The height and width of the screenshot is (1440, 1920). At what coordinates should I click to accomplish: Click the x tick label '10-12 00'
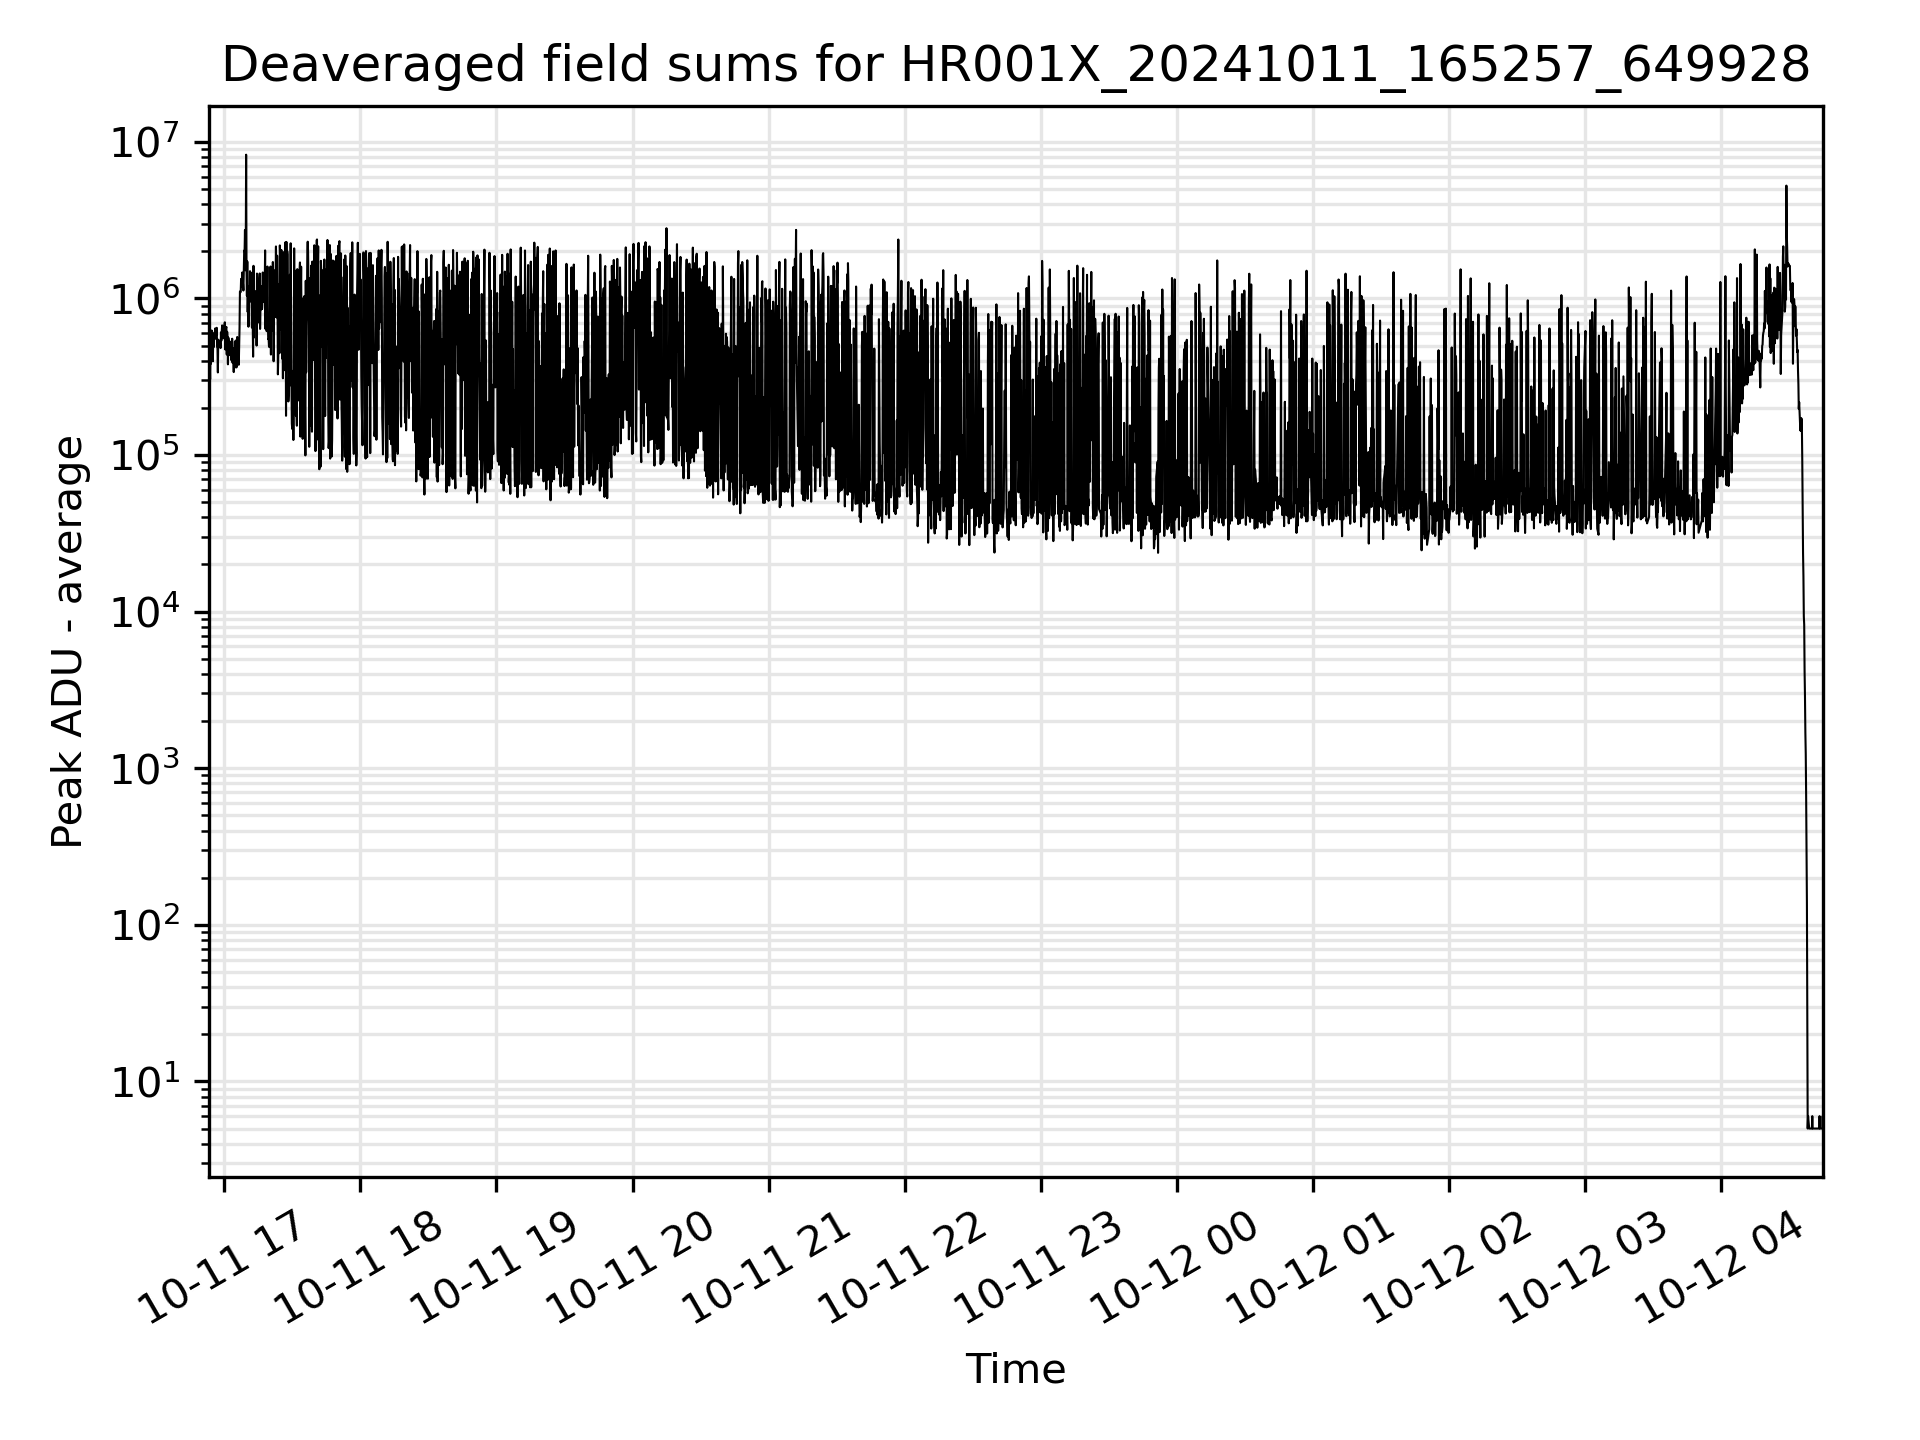(1174, 1267)
